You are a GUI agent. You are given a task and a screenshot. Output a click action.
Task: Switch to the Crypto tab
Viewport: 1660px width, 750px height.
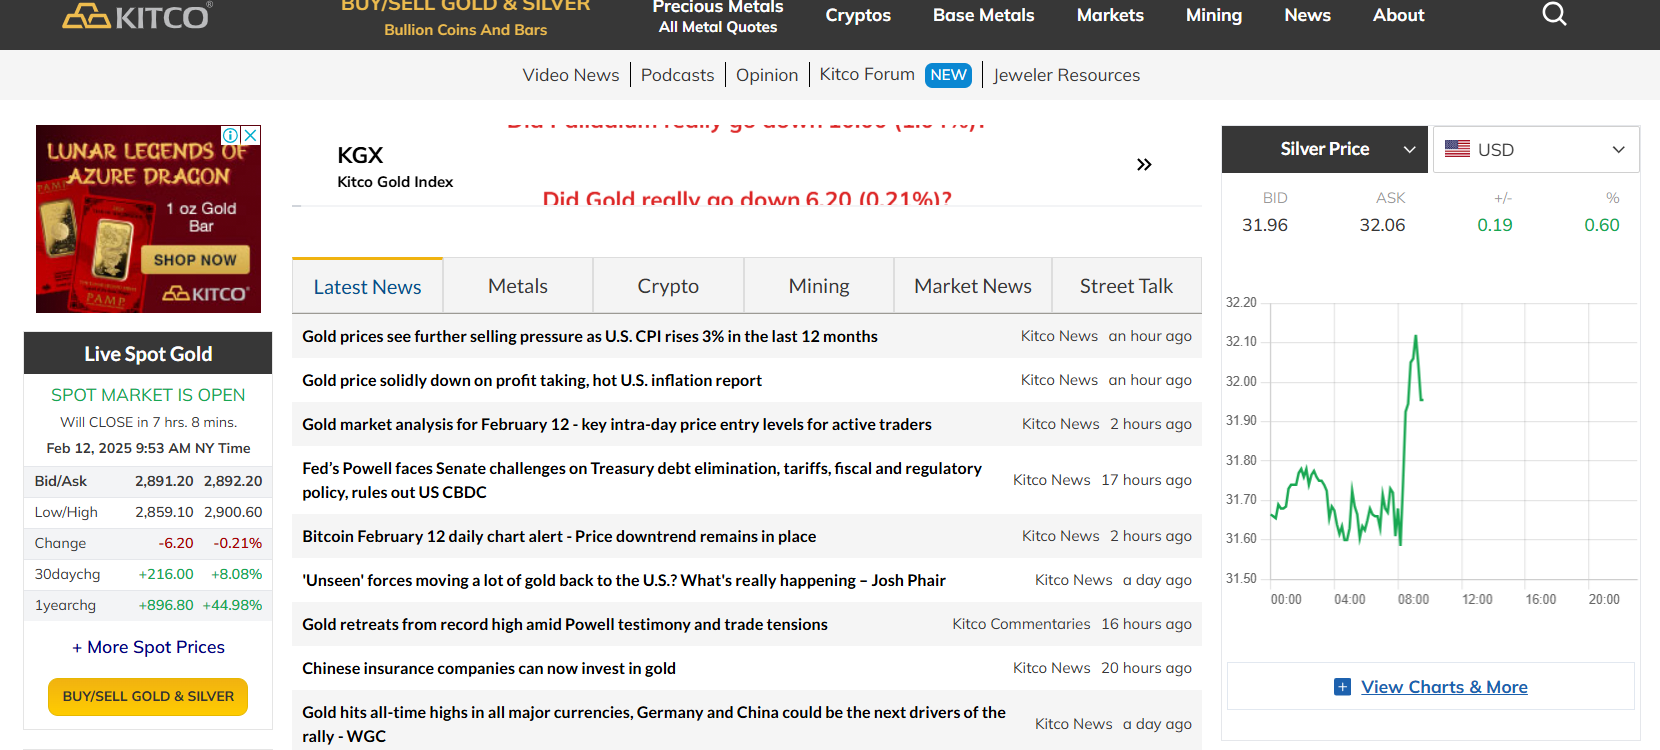click(x=668, y=286)
